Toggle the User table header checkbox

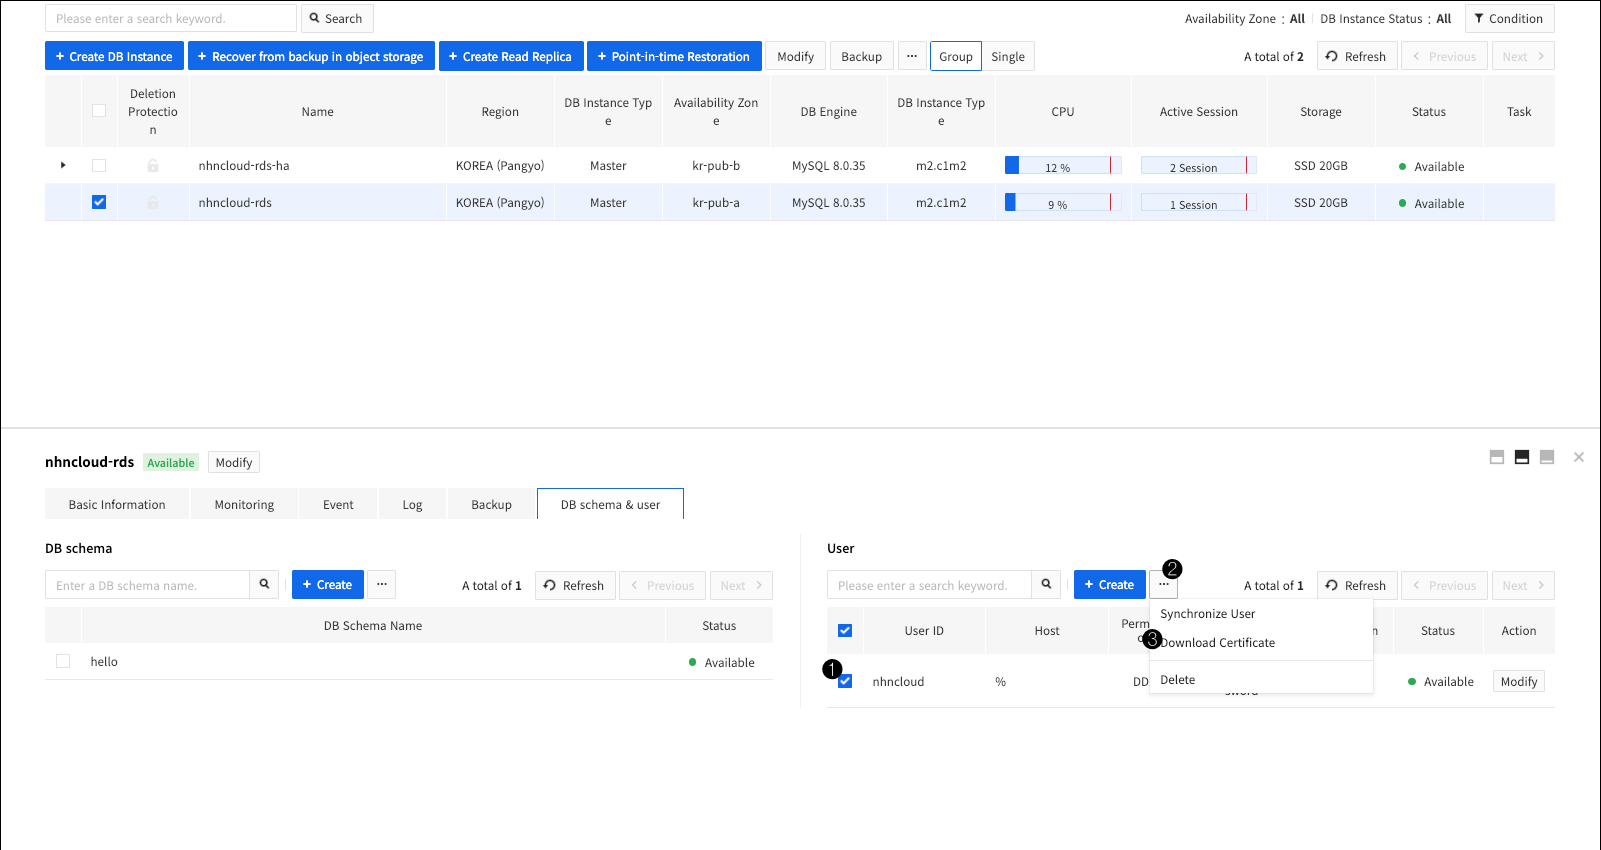pos(845,630)
